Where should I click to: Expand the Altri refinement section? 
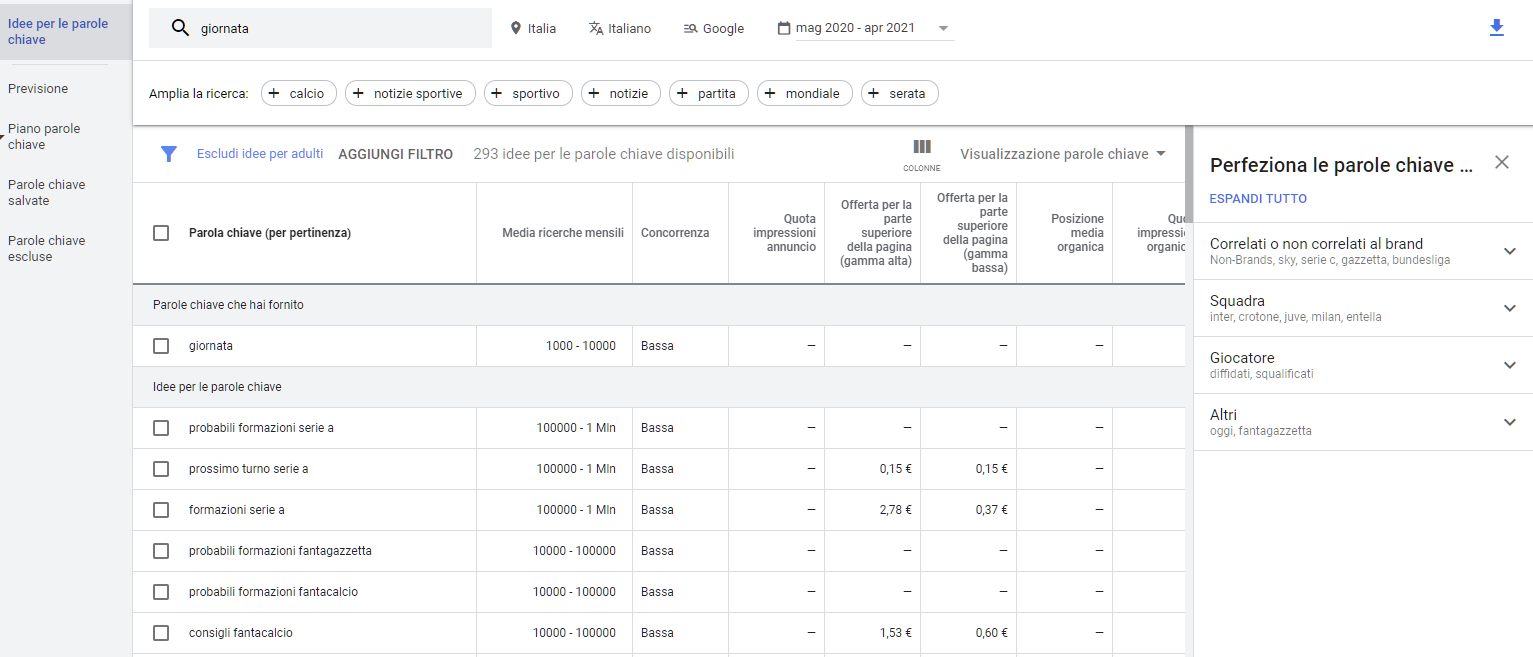pyautogui.click(x=1510, y=422)
